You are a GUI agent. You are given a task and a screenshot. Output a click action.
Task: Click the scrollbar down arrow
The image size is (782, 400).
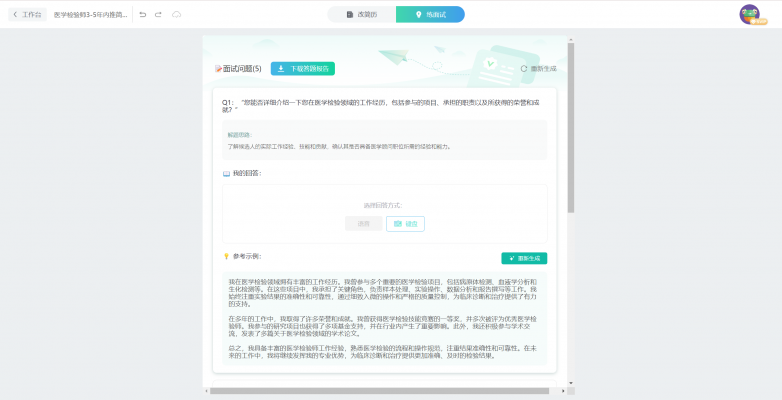571,383
